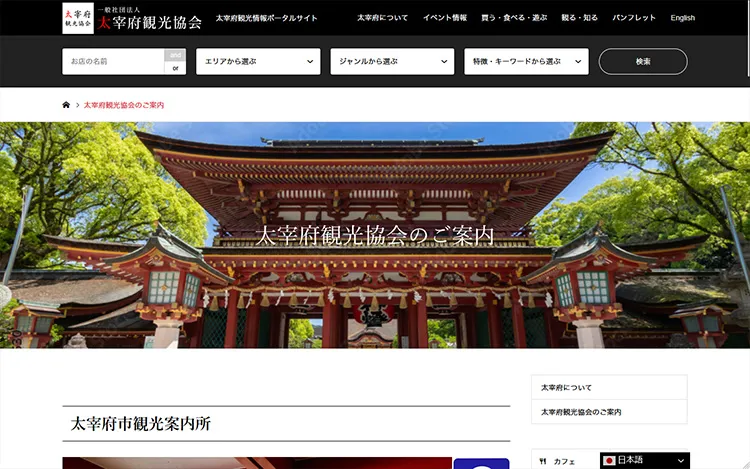Focus the お店の名前 search field
Viewport: 750px width, 469px height.
pyautogui.click(x=113, y=61)
